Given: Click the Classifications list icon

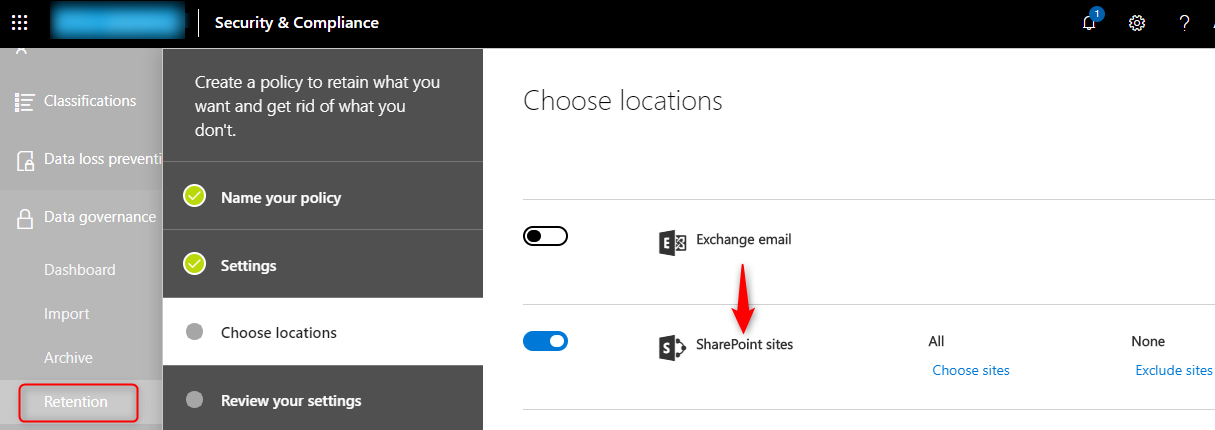Looking at the screenshot, I should 25,102.
